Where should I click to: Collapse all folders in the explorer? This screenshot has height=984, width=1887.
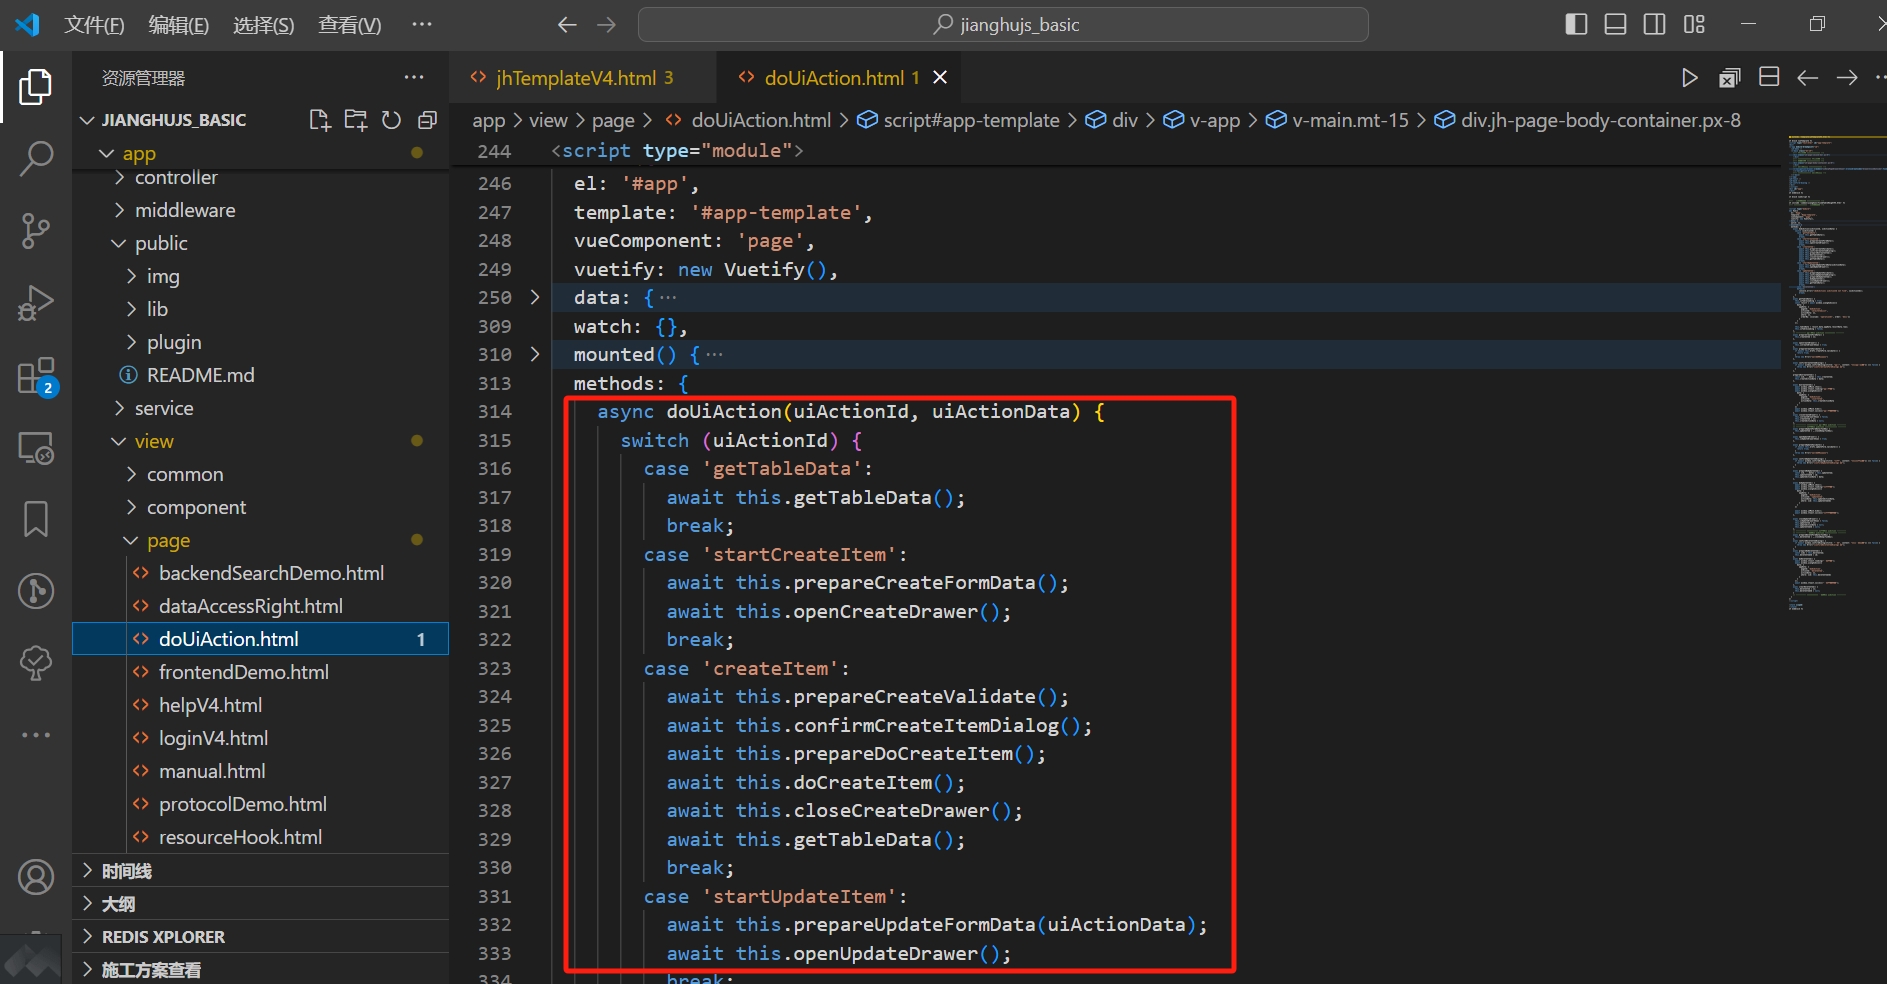click(x=427, y=119)
